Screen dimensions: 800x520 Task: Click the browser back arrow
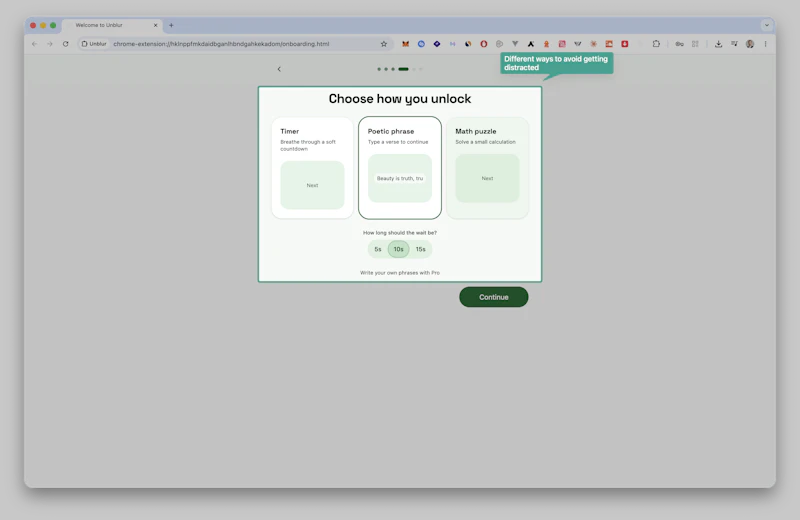point(35,44)
